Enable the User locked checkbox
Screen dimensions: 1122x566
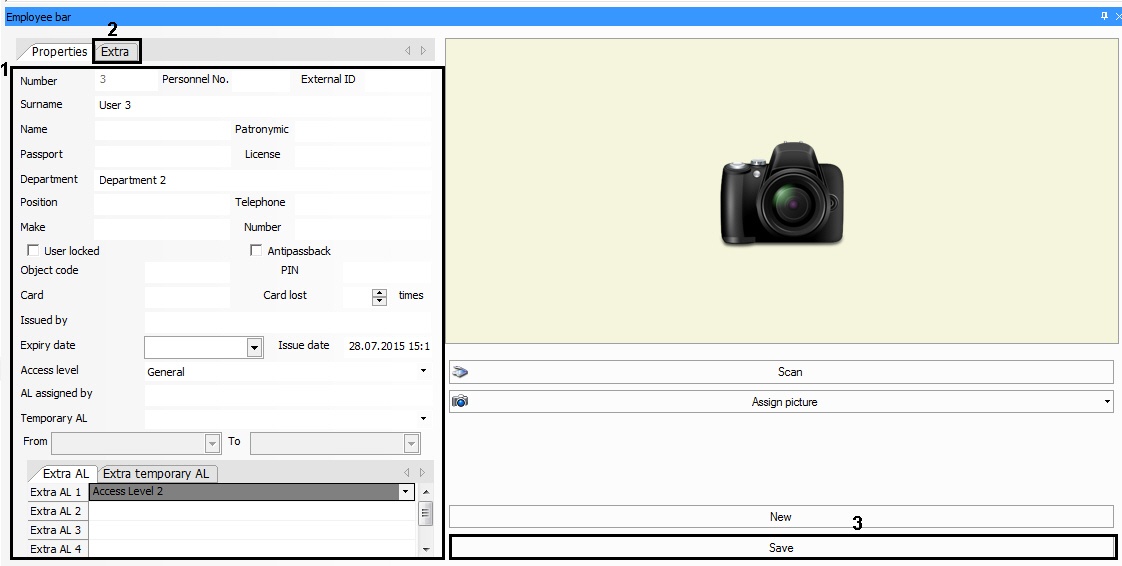coord(33,250)
